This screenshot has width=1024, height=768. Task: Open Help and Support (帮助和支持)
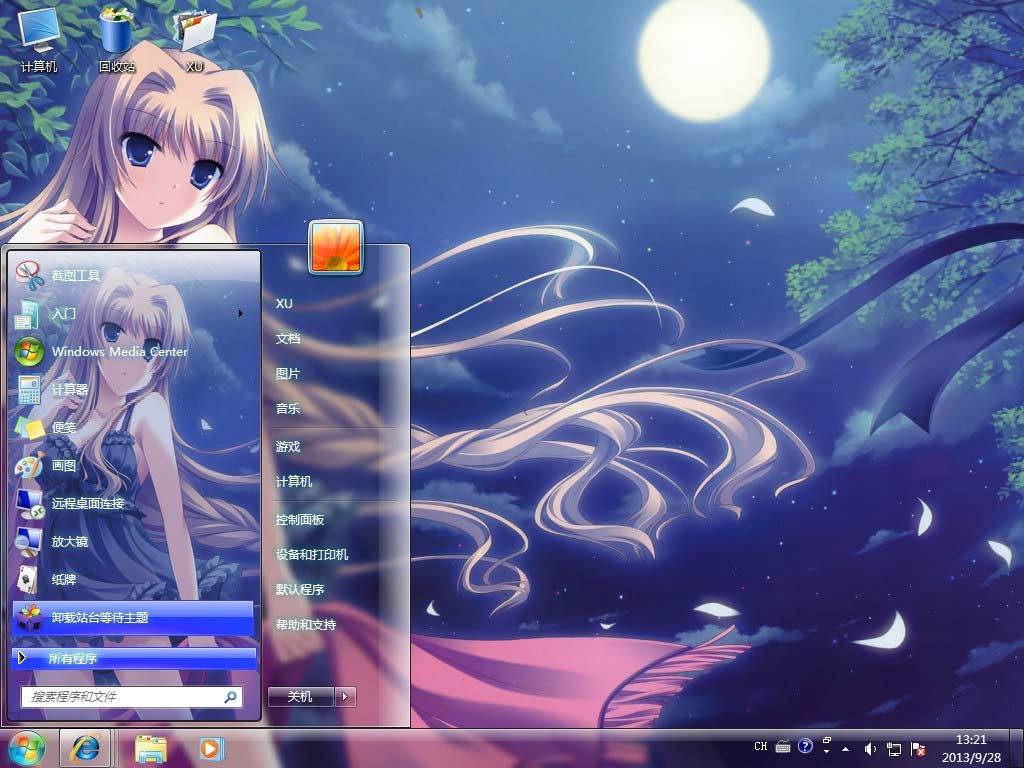click(x=306, y=625)
